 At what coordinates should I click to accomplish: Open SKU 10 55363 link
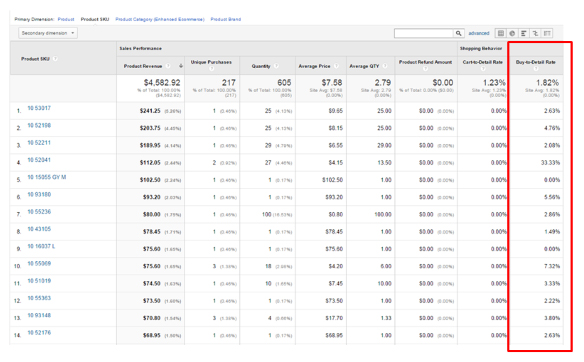(39, 298)
